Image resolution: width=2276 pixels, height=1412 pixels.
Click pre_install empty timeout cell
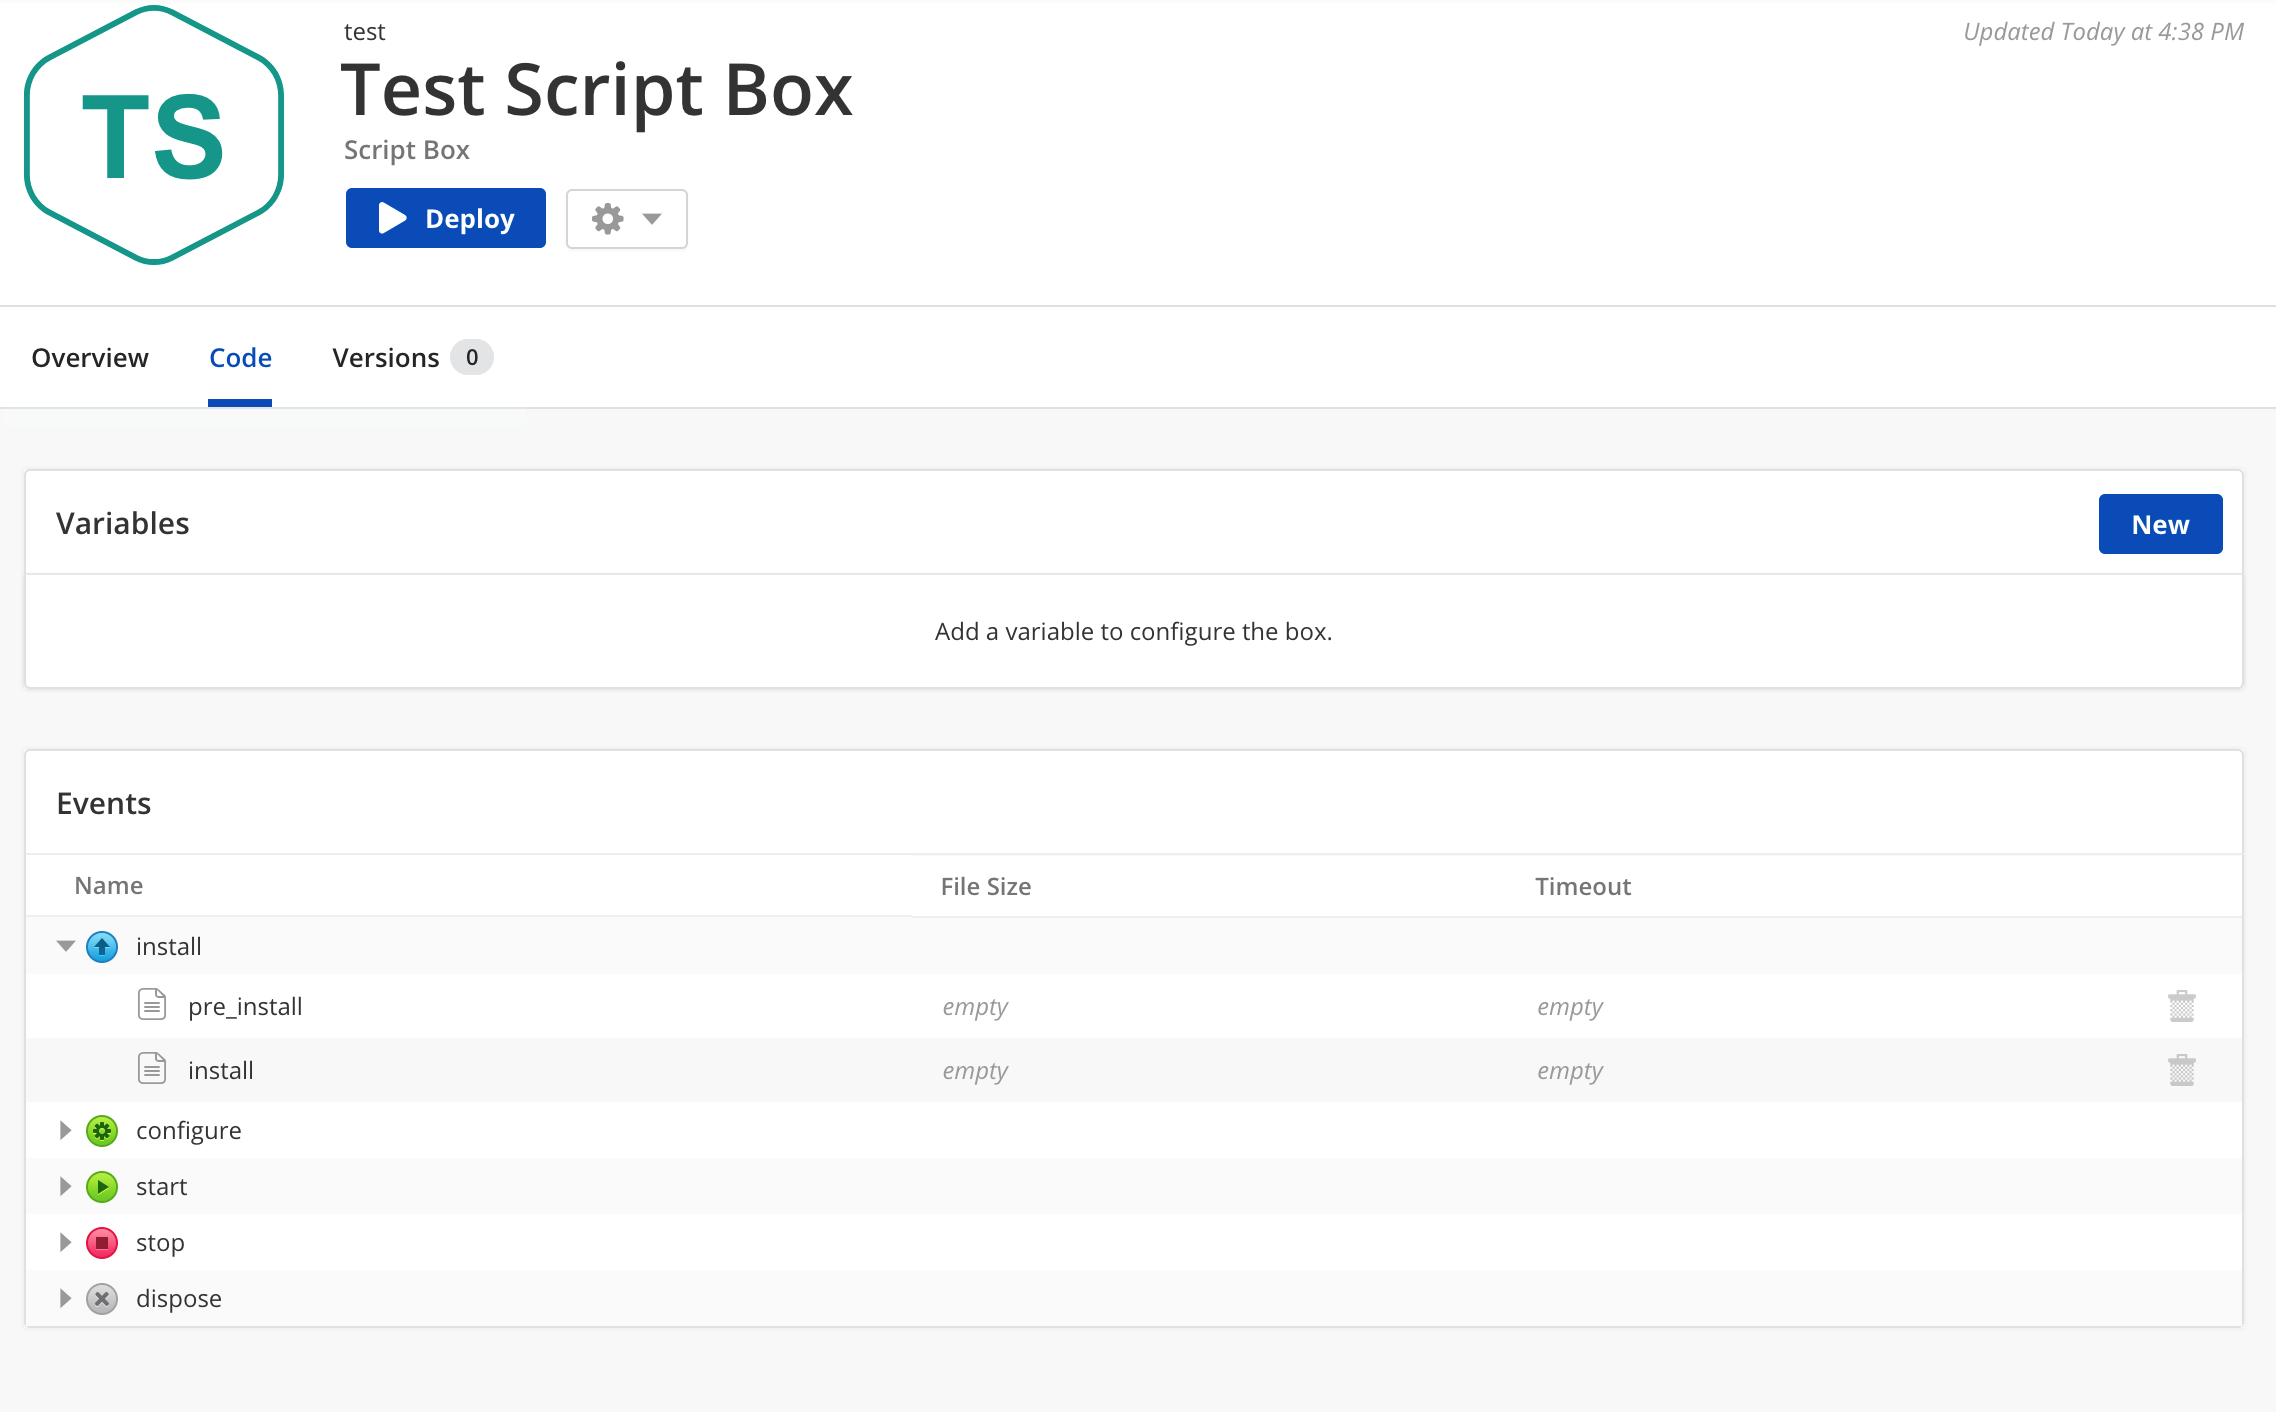click(x=1570, y=1007)
